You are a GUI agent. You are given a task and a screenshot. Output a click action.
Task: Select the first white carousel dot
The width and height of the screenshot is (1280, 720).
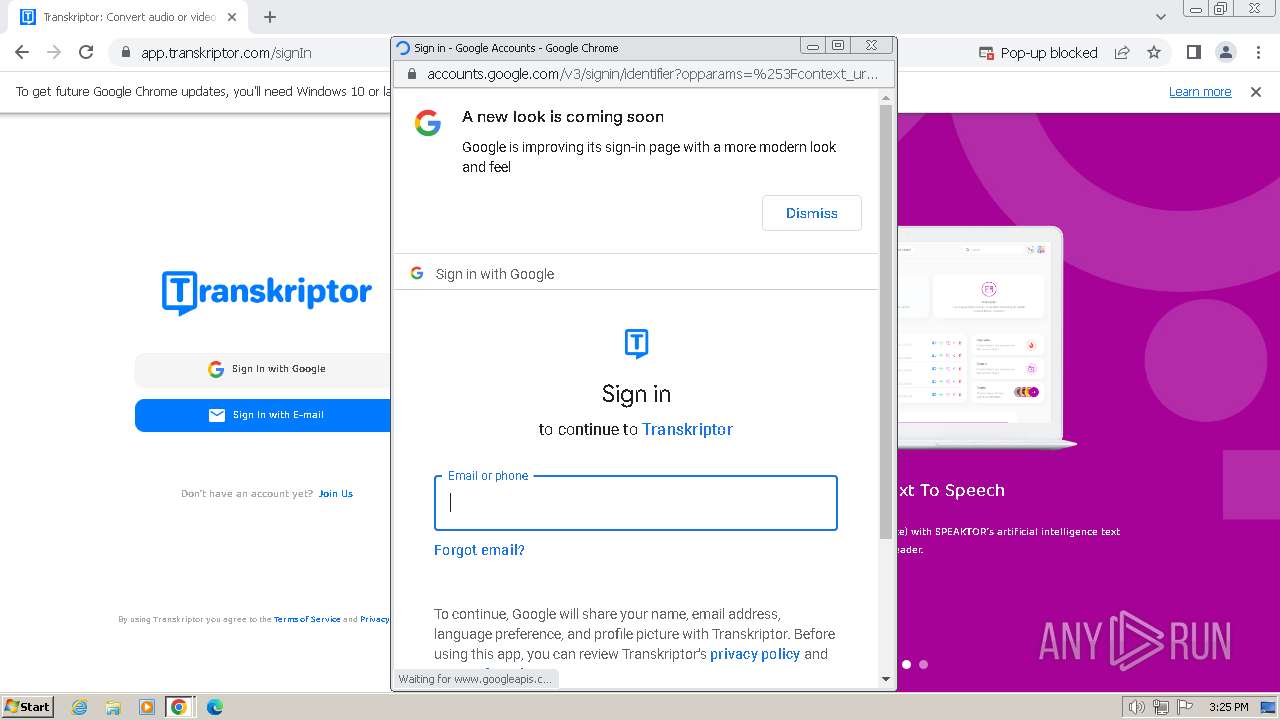(x=906, y=664)
